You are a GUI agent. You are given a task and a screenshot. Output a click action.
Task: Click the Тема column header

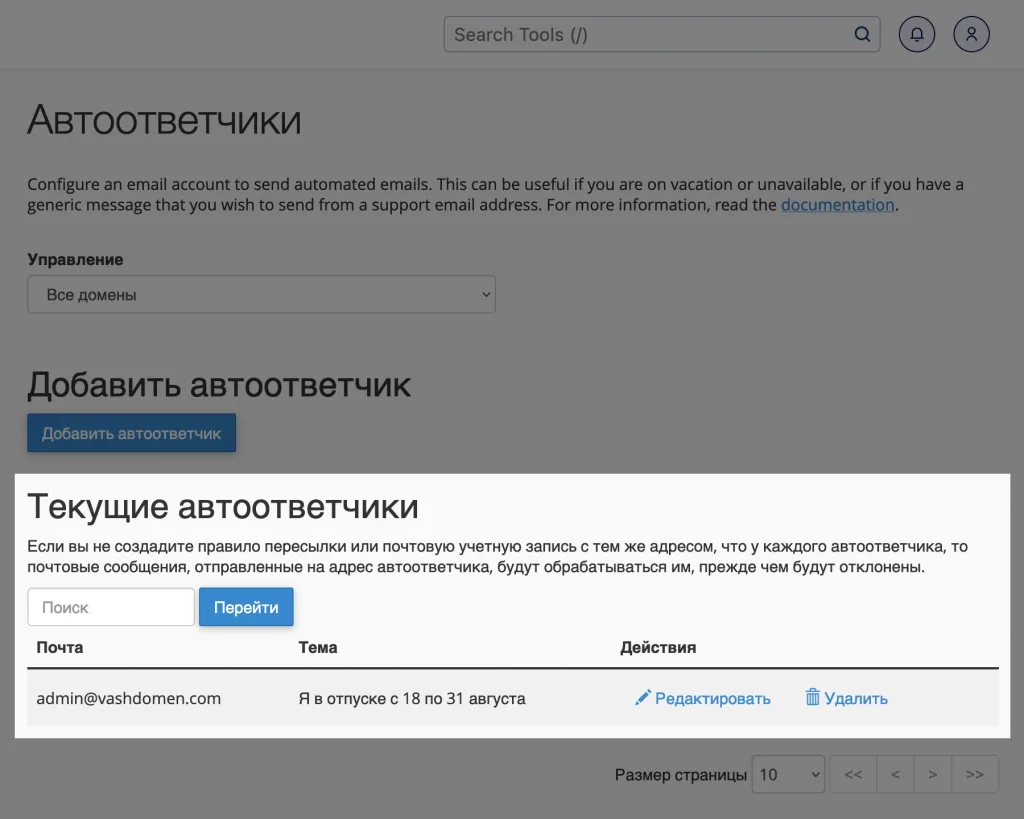click(x=317, y=648)
